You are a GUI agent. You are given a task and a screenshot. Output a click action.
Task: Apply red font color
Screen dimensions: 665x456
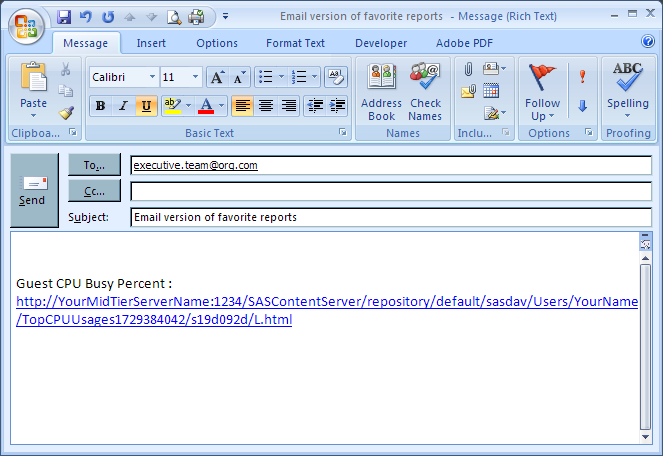click(206, 105)
